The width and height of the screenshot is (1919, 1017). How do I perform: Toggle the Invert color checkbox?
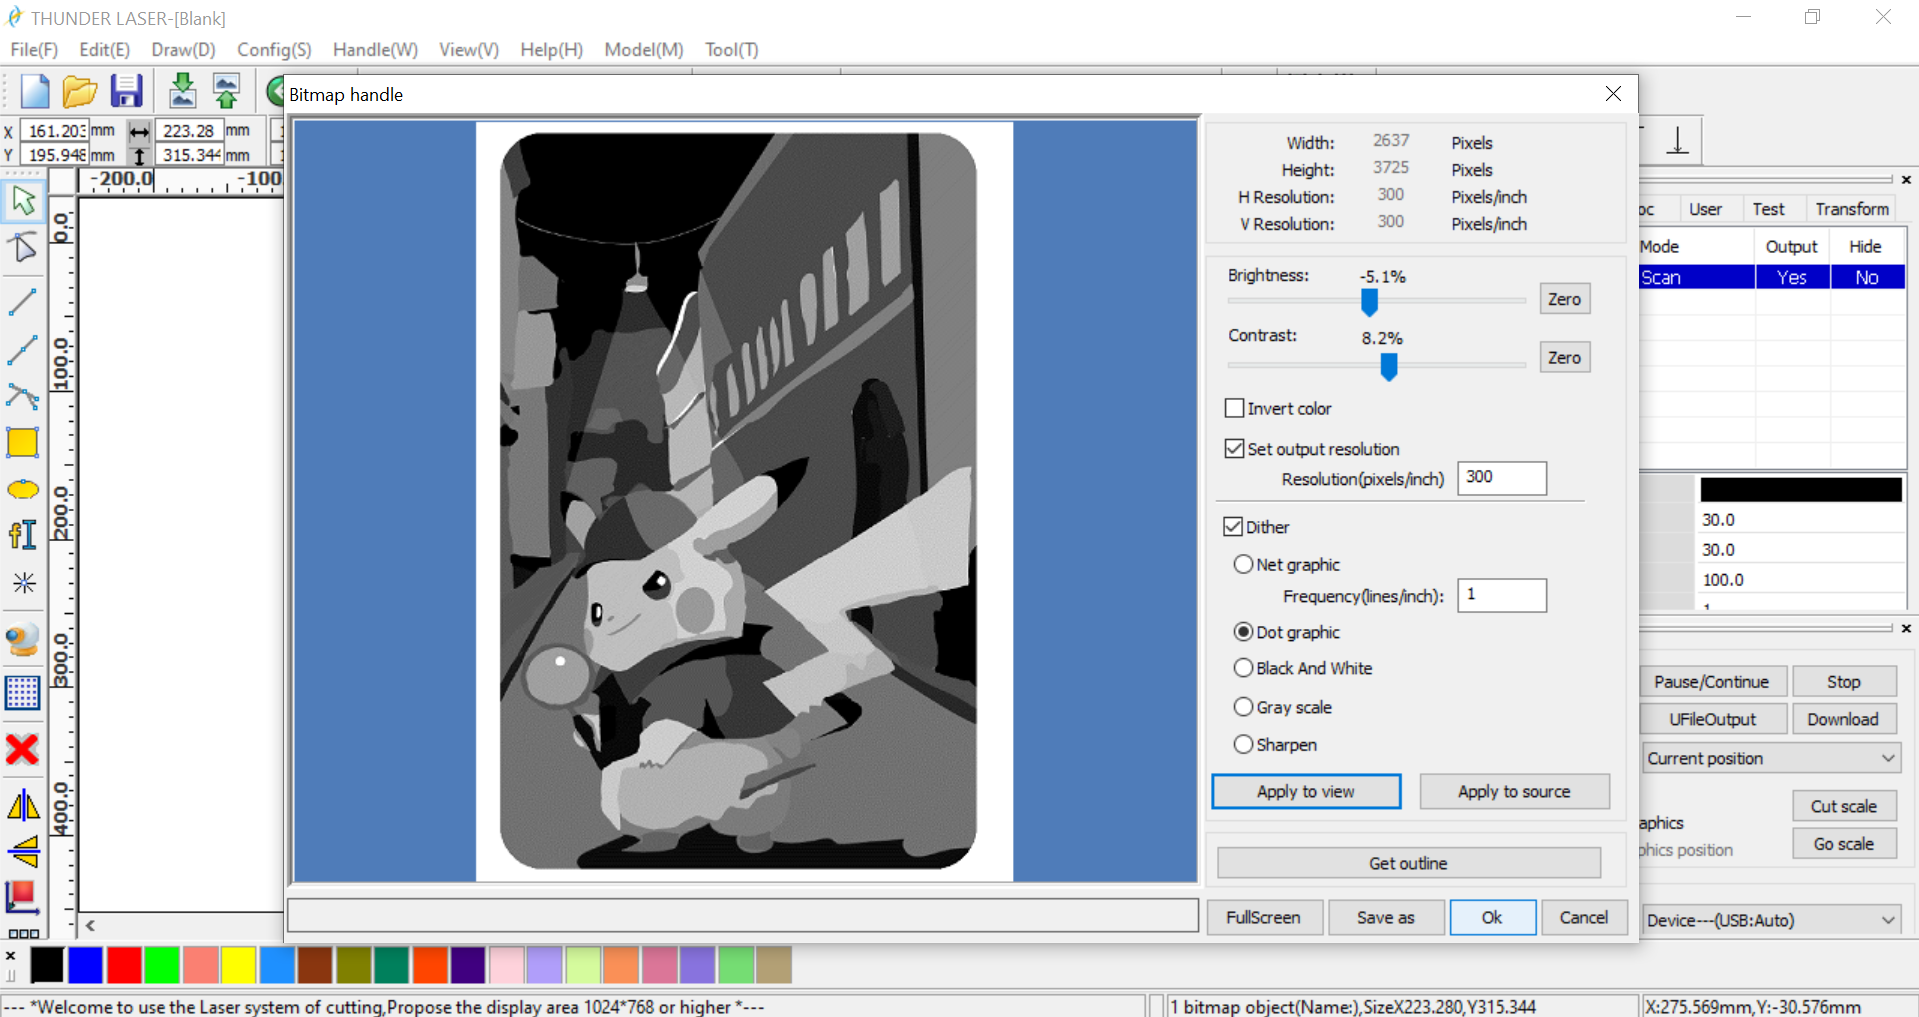[x=1235, y=408]
